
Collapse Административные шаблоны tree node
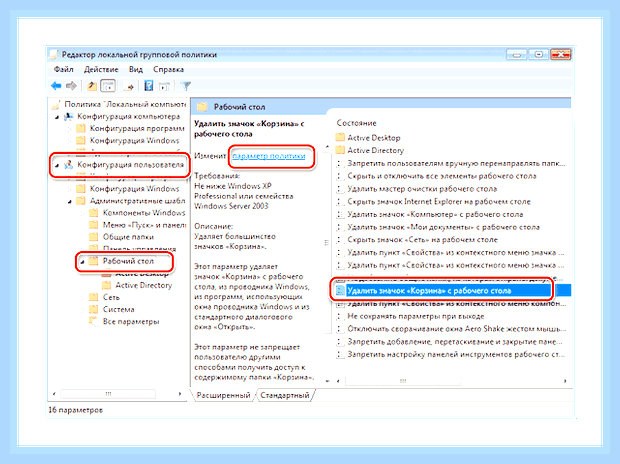[x=70, y=201]
